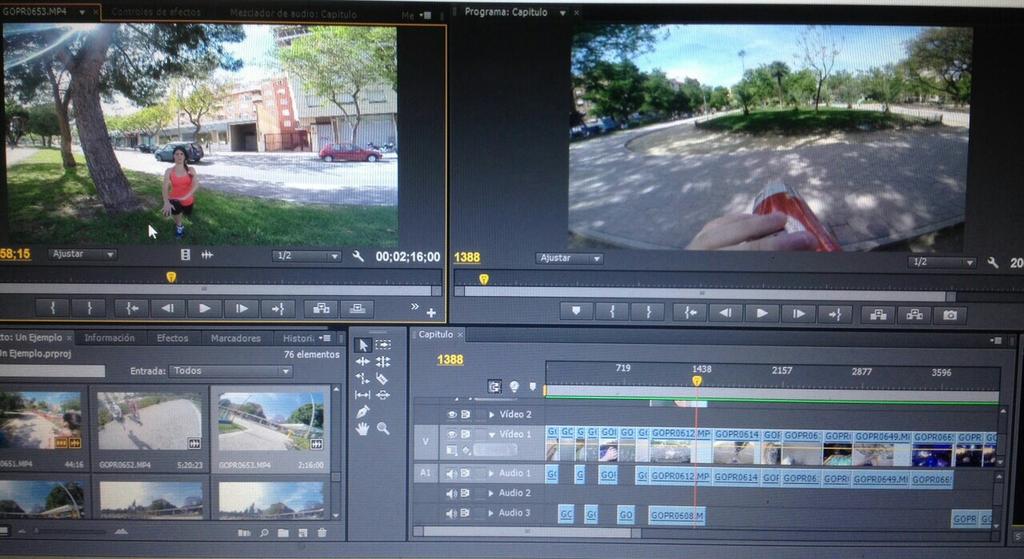Screen dimensions: 1024x559
Task: Play the Program monitor sequence
Action: coord(762,313)
